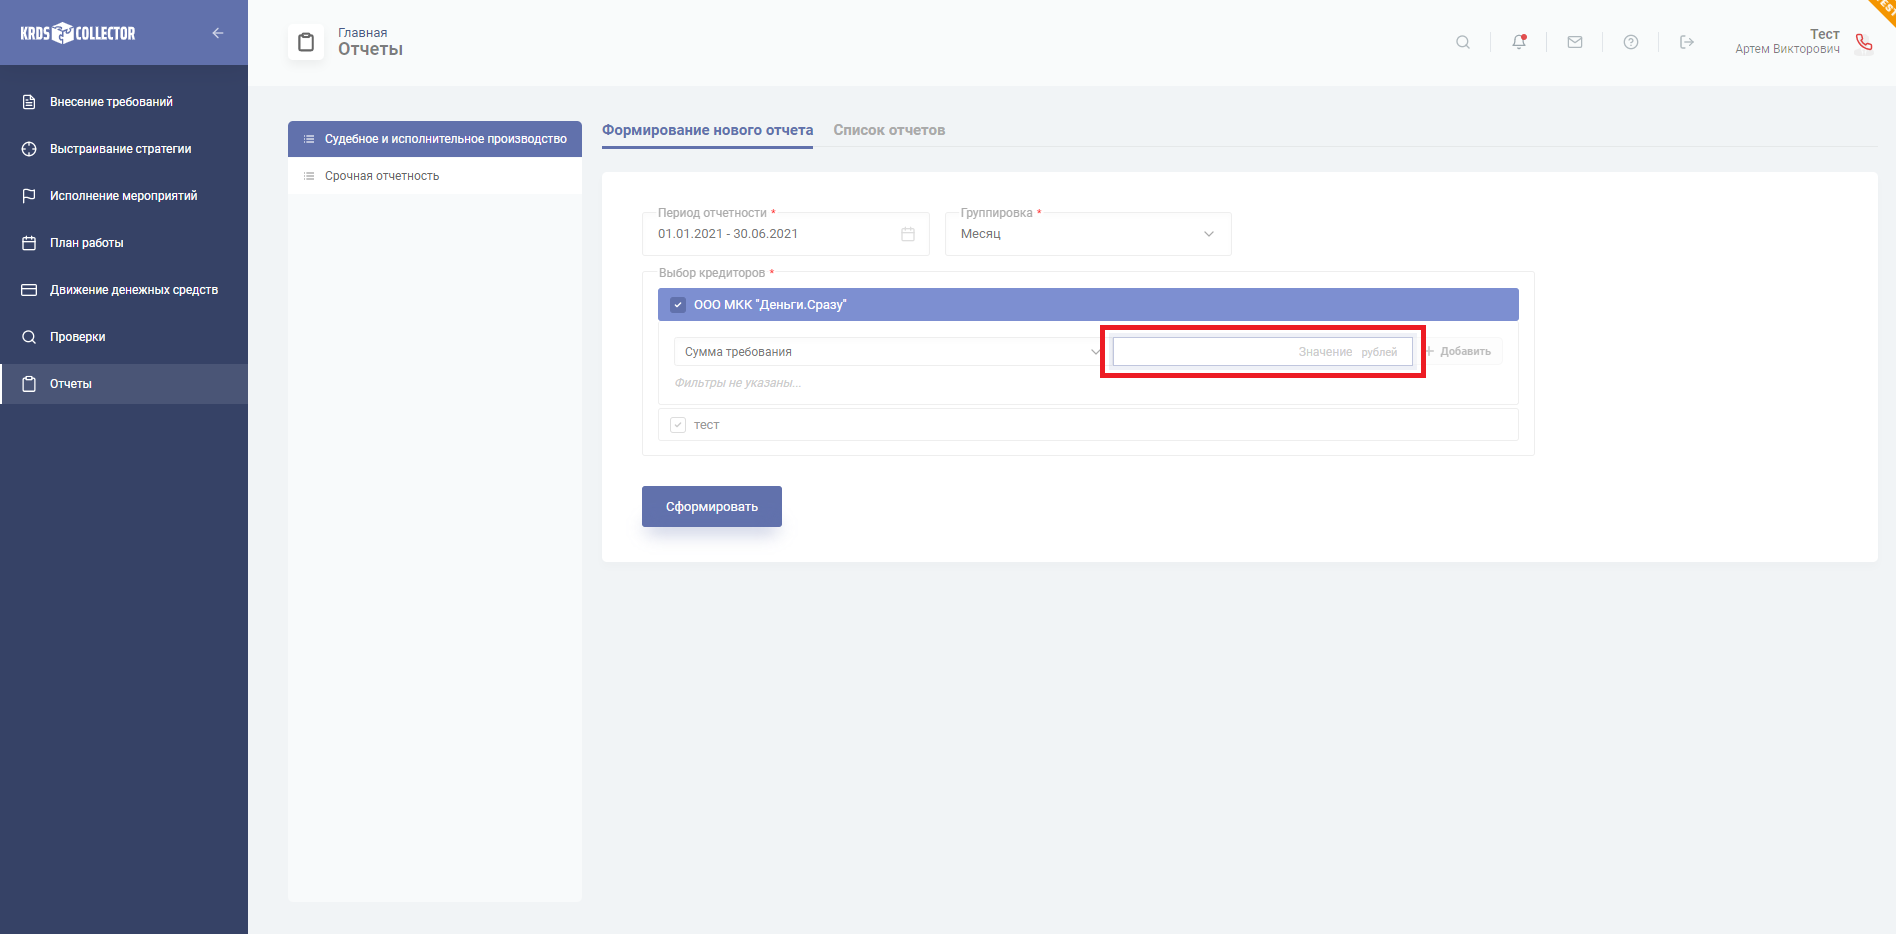Open the Группировка dropdown

click(1088, 234)
